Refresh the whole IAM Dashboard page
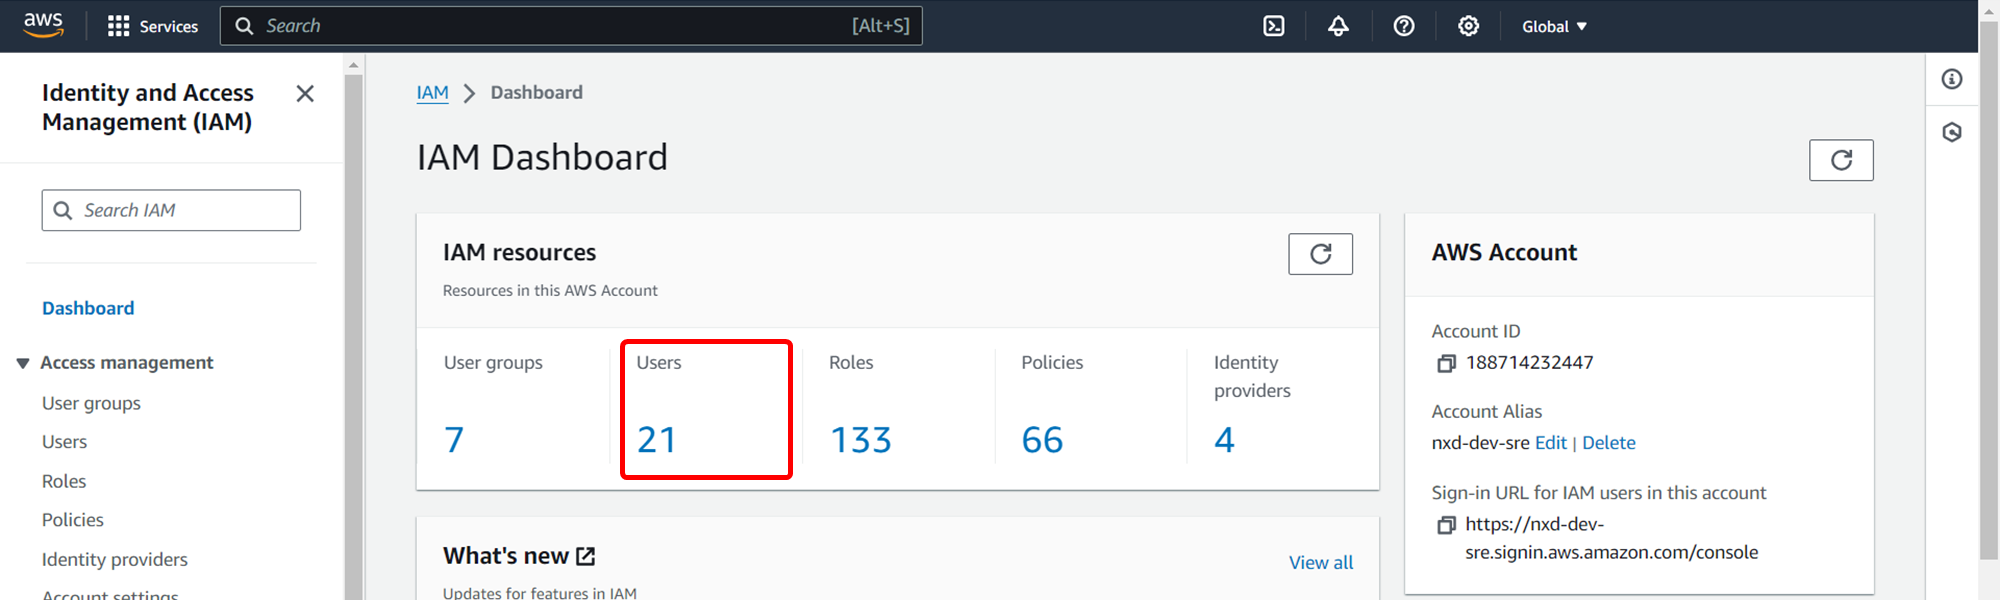Viewport: 2000px width, 600px height. 1841,160
